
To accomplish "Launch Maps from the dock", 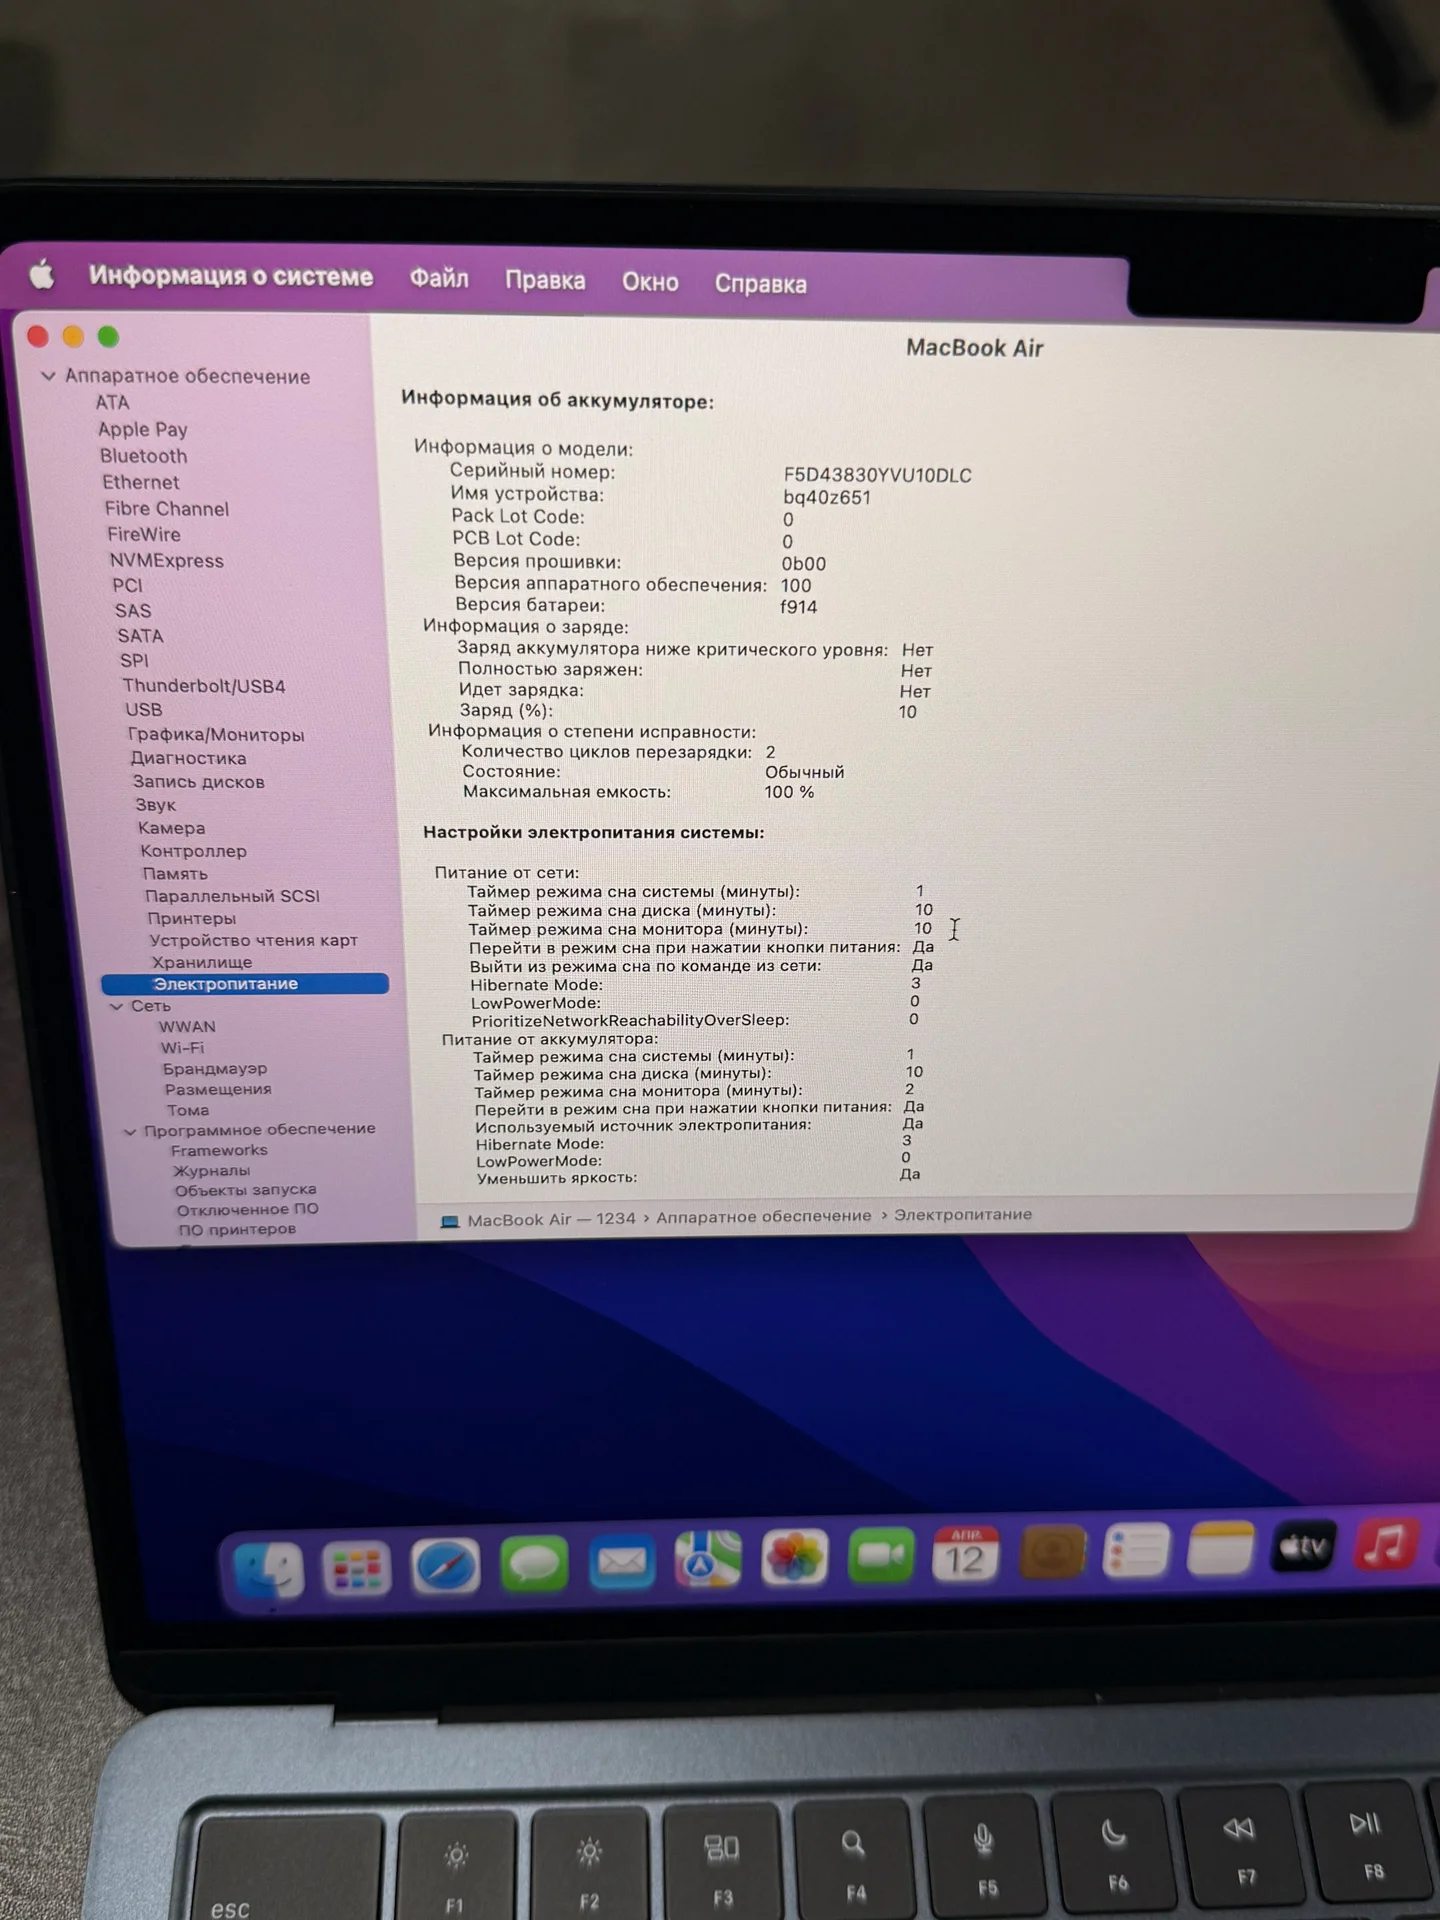I will click(x=708, y=1559).
